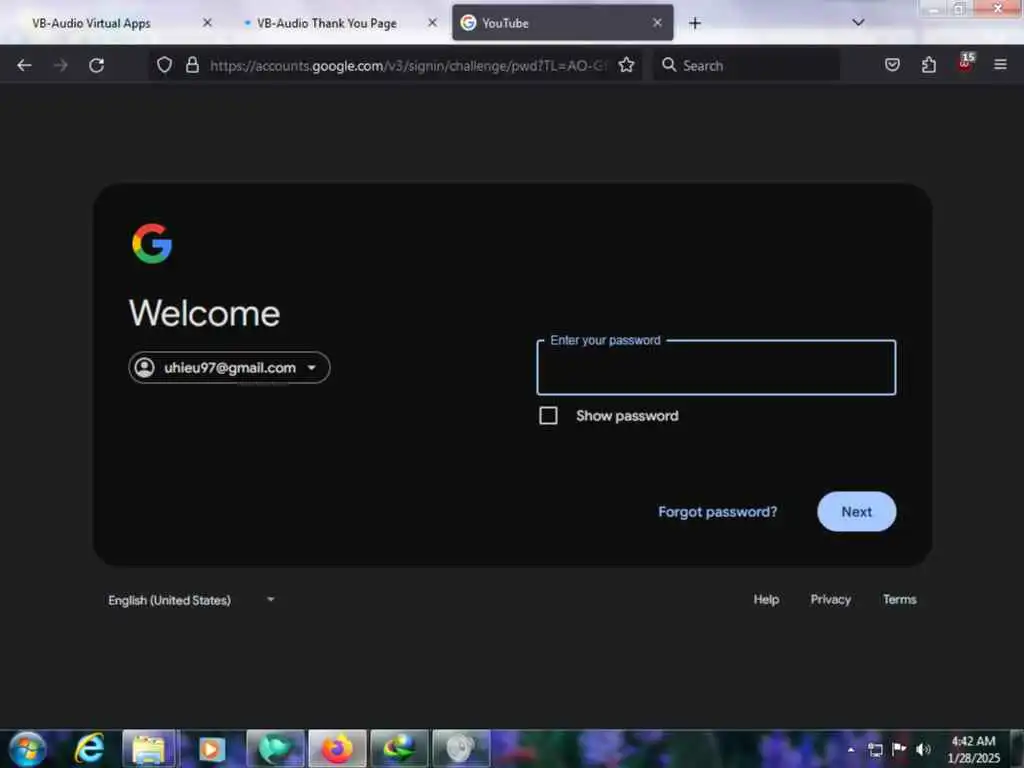Open the Extensions puzzle icon
This screenshot has height=768, width=1024.
929,65
